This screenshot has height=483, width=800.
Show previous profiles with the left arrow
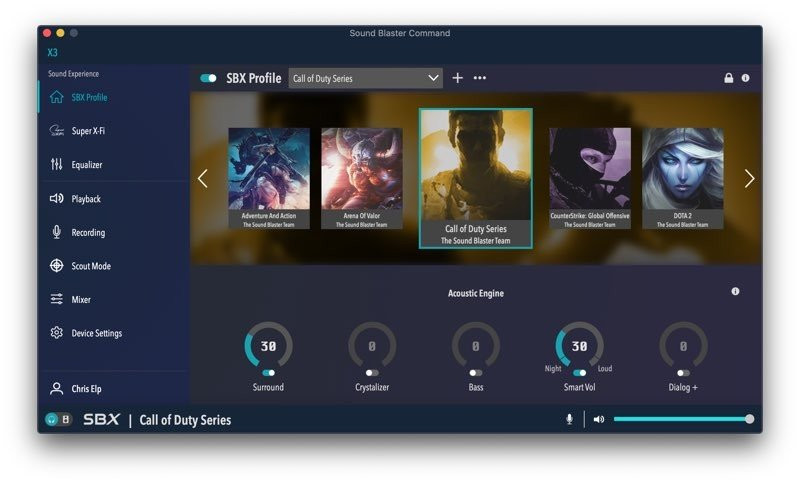pyautogui.click(x=203, y=179)
